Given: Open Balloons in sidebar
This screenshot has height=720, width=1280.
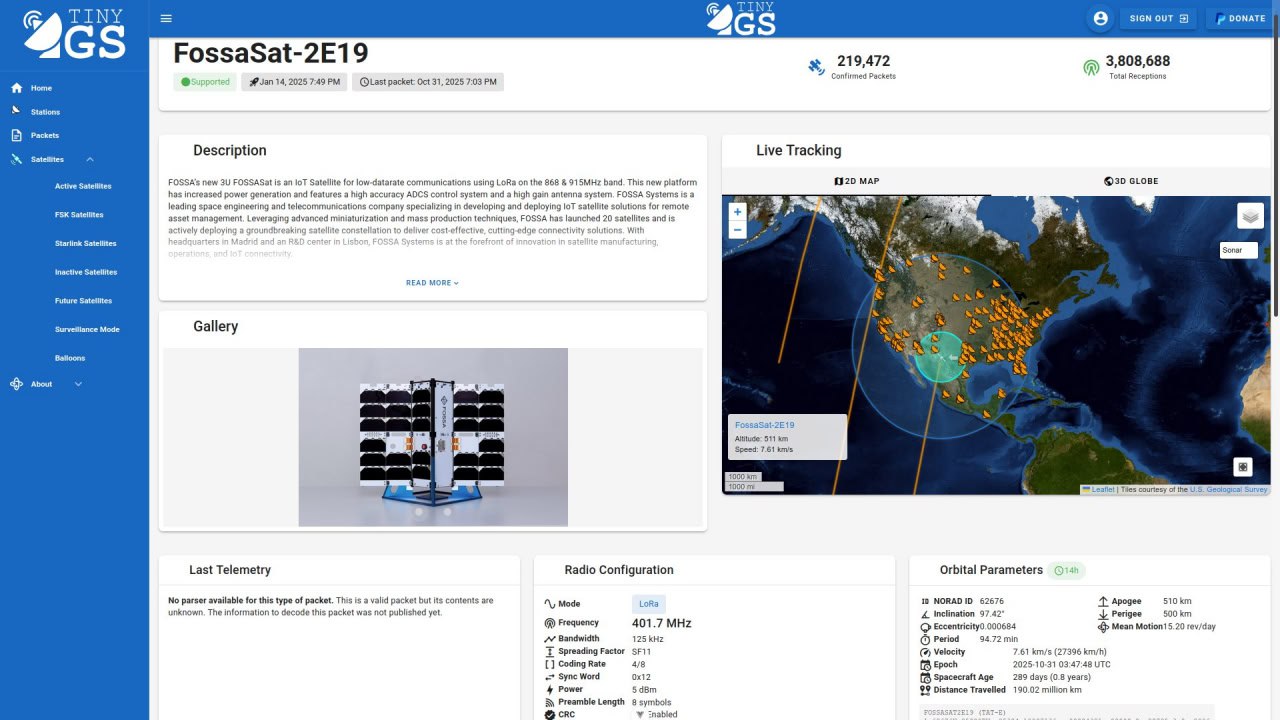Looking at the screenshot, I should click(x=70, y=358).
